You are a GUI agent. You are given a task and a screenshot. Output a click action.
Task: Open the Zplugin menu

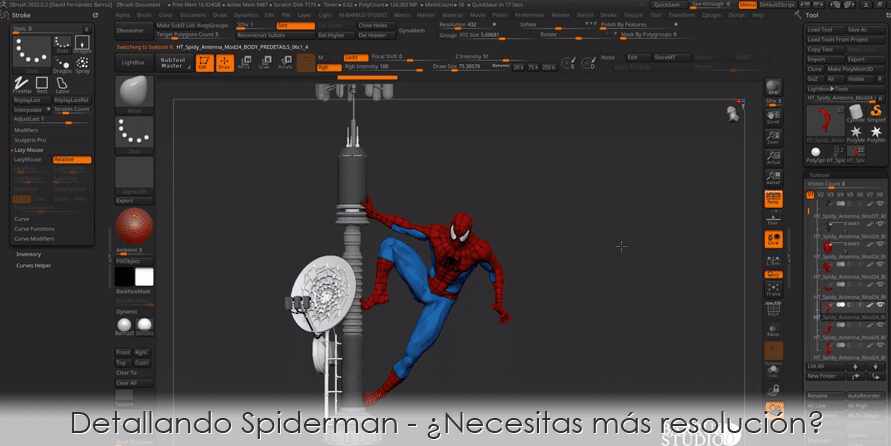[711, 15]
